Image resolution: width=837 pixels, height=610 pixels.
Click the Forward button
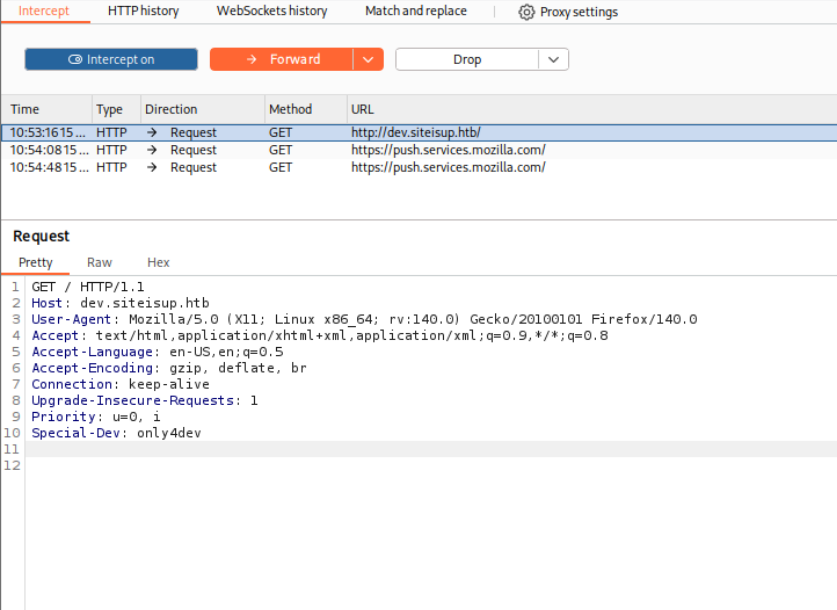(282, 60)
